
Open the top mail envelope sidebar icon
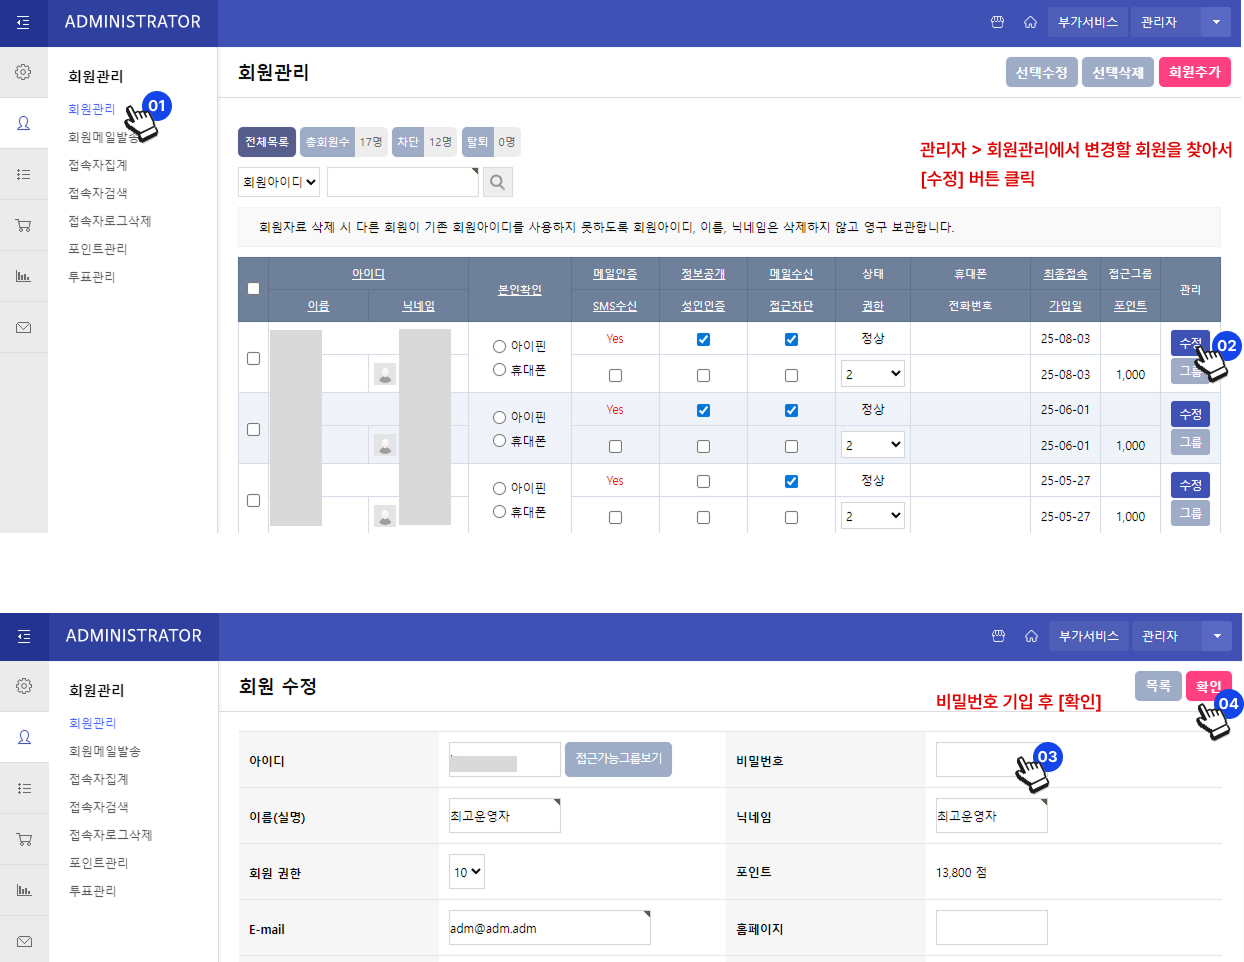coord(23,327)
